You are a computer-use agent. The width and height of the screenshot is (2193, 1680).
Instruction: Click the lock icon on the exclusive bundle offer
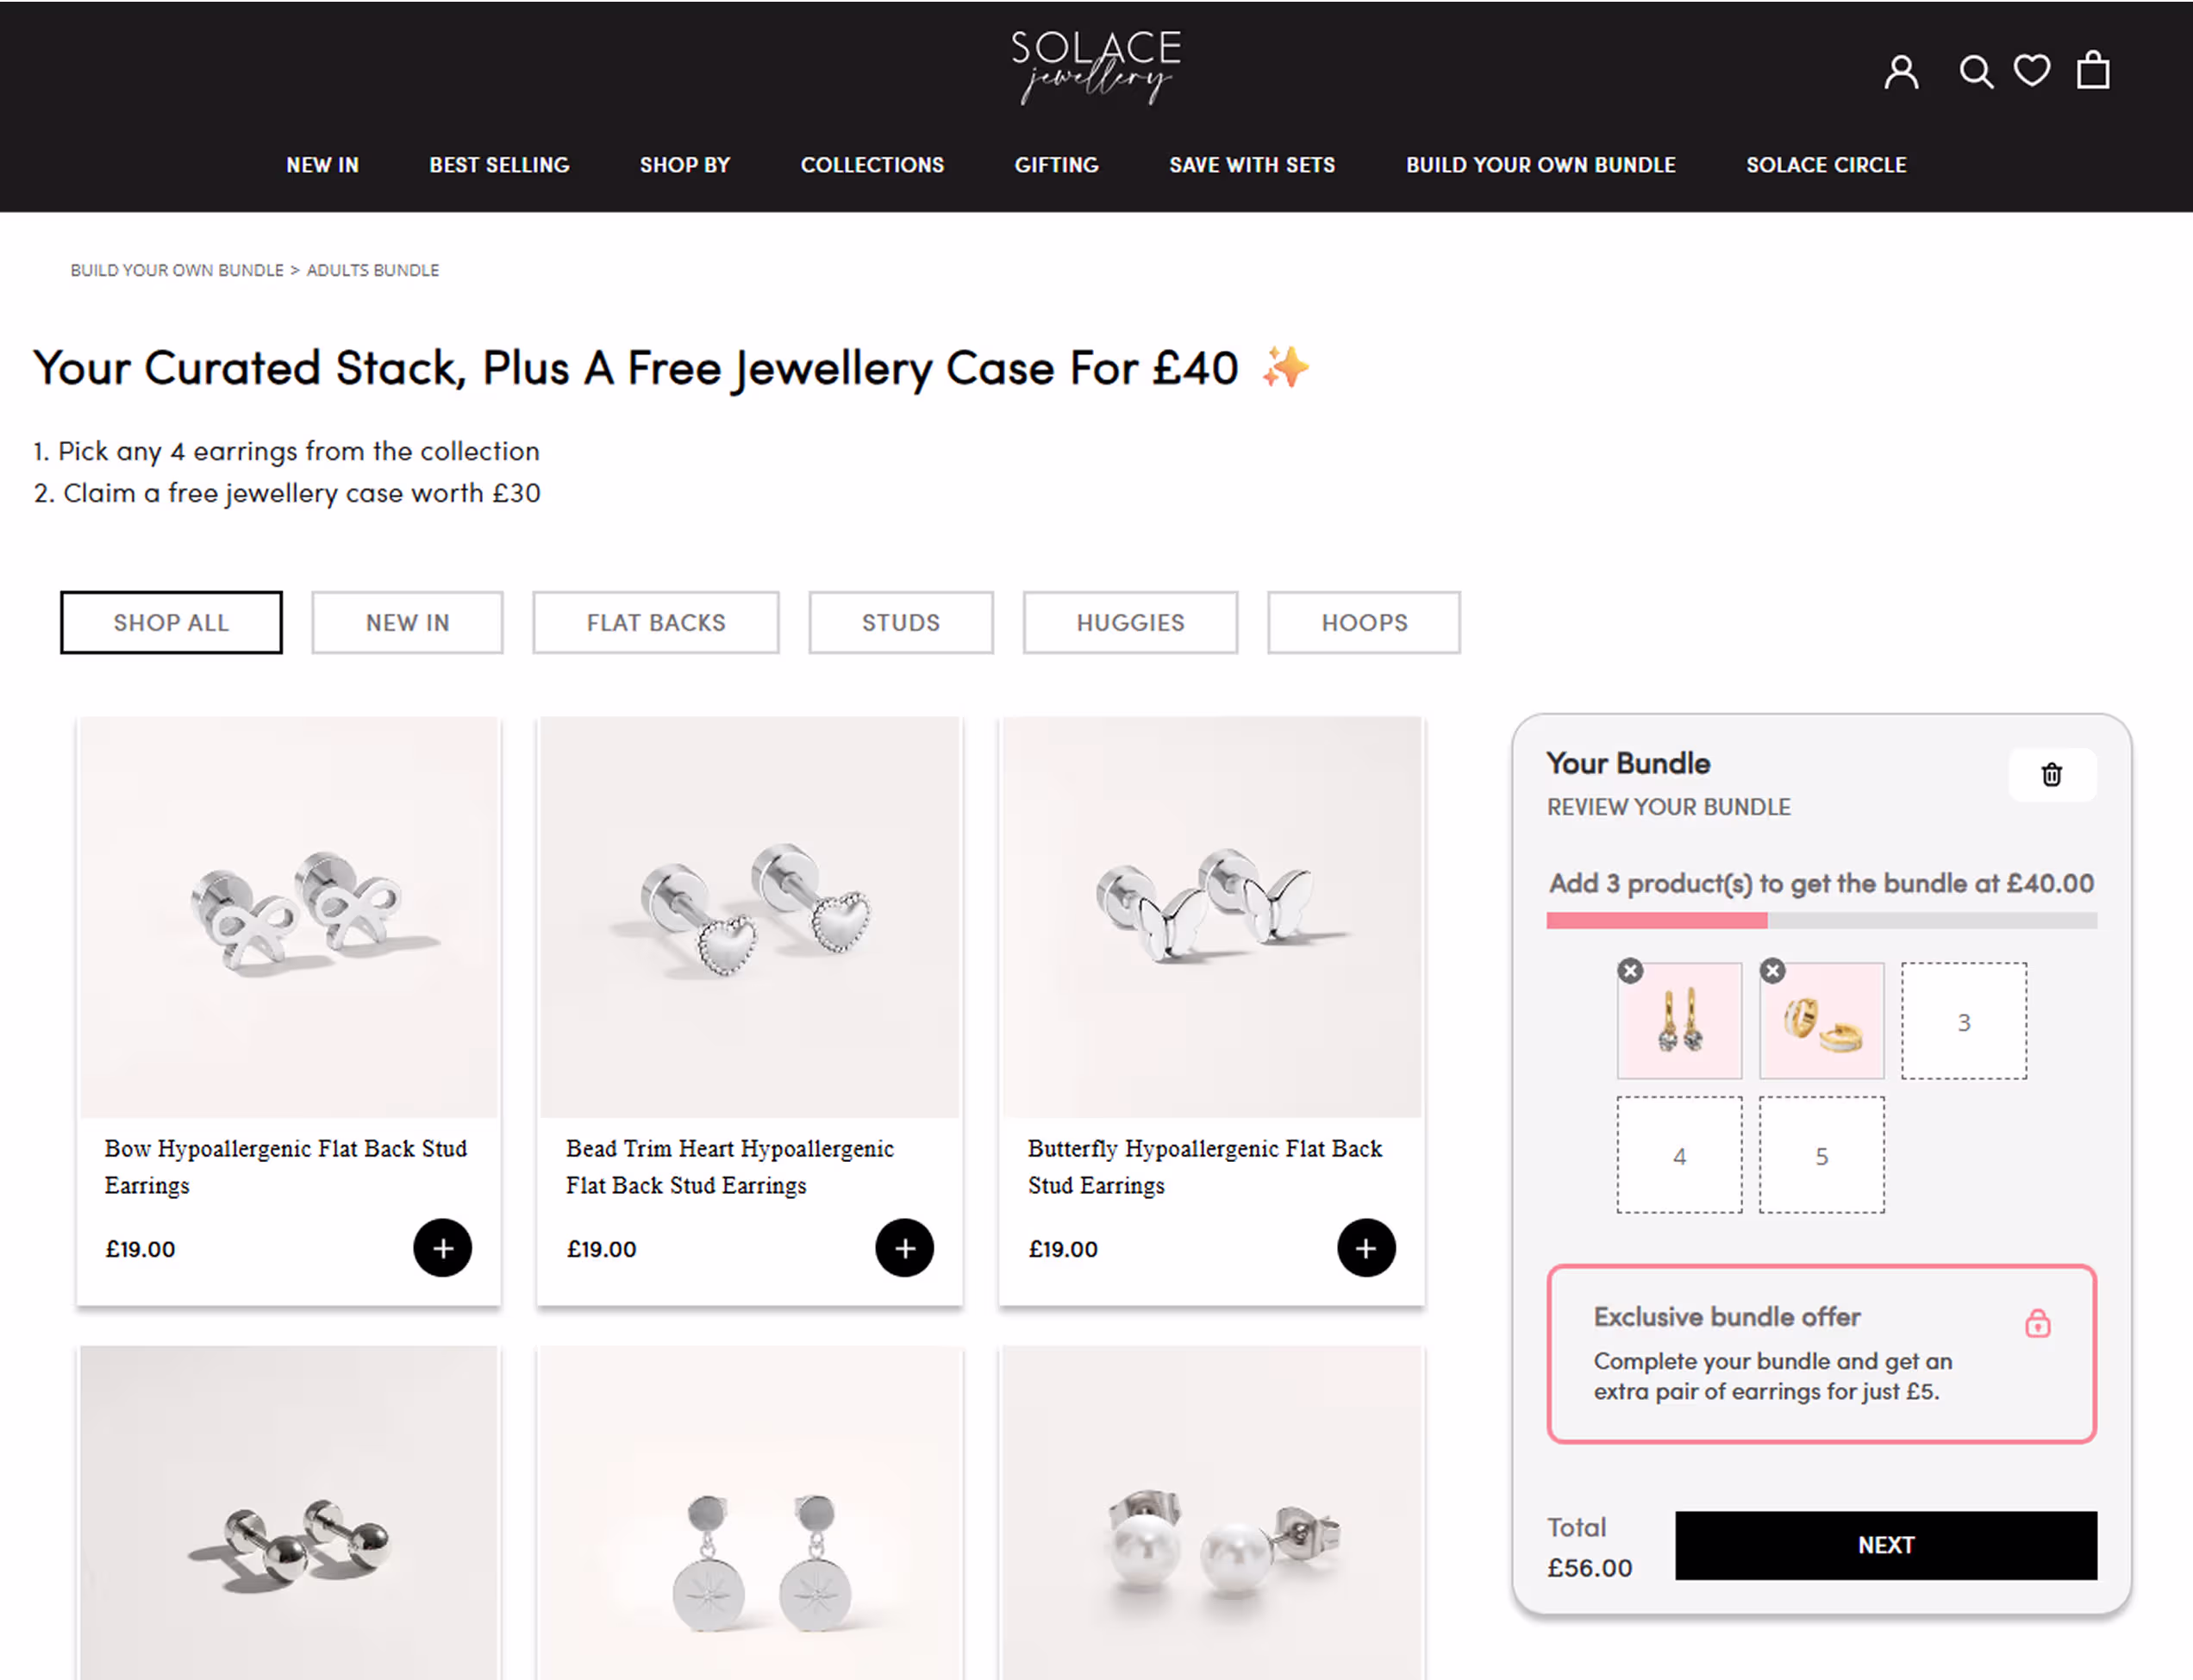2037,1323
